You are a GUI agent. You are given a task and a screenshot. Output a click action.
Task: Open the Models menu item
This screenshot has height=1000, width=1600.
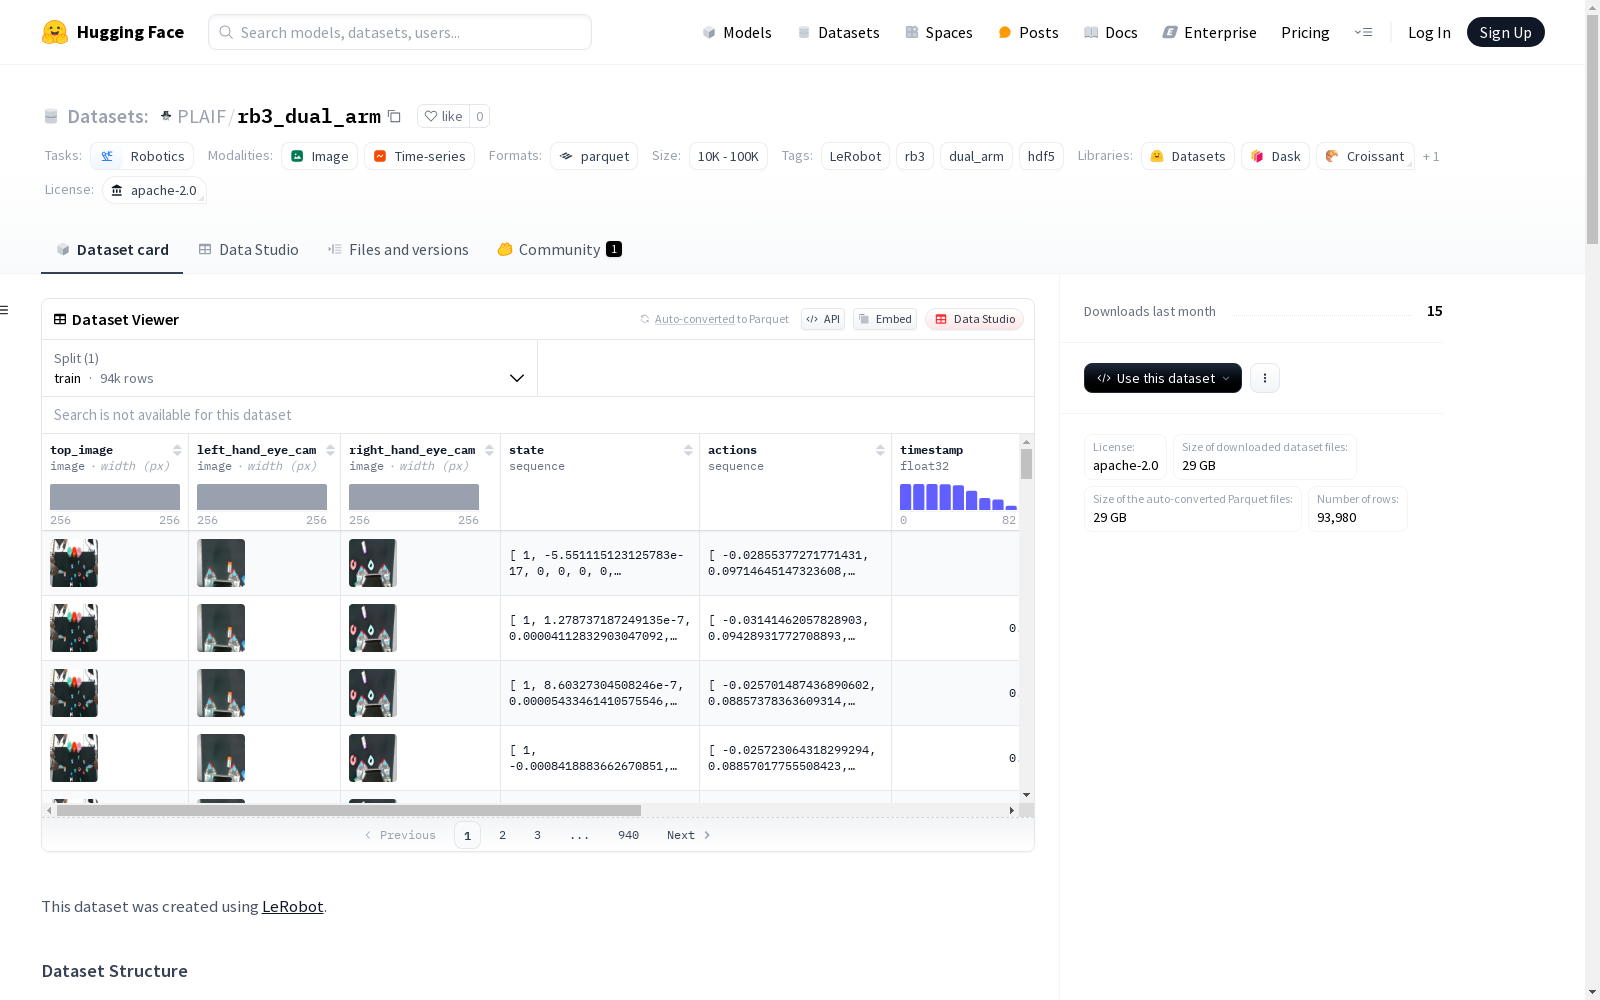tap(737, 32)
